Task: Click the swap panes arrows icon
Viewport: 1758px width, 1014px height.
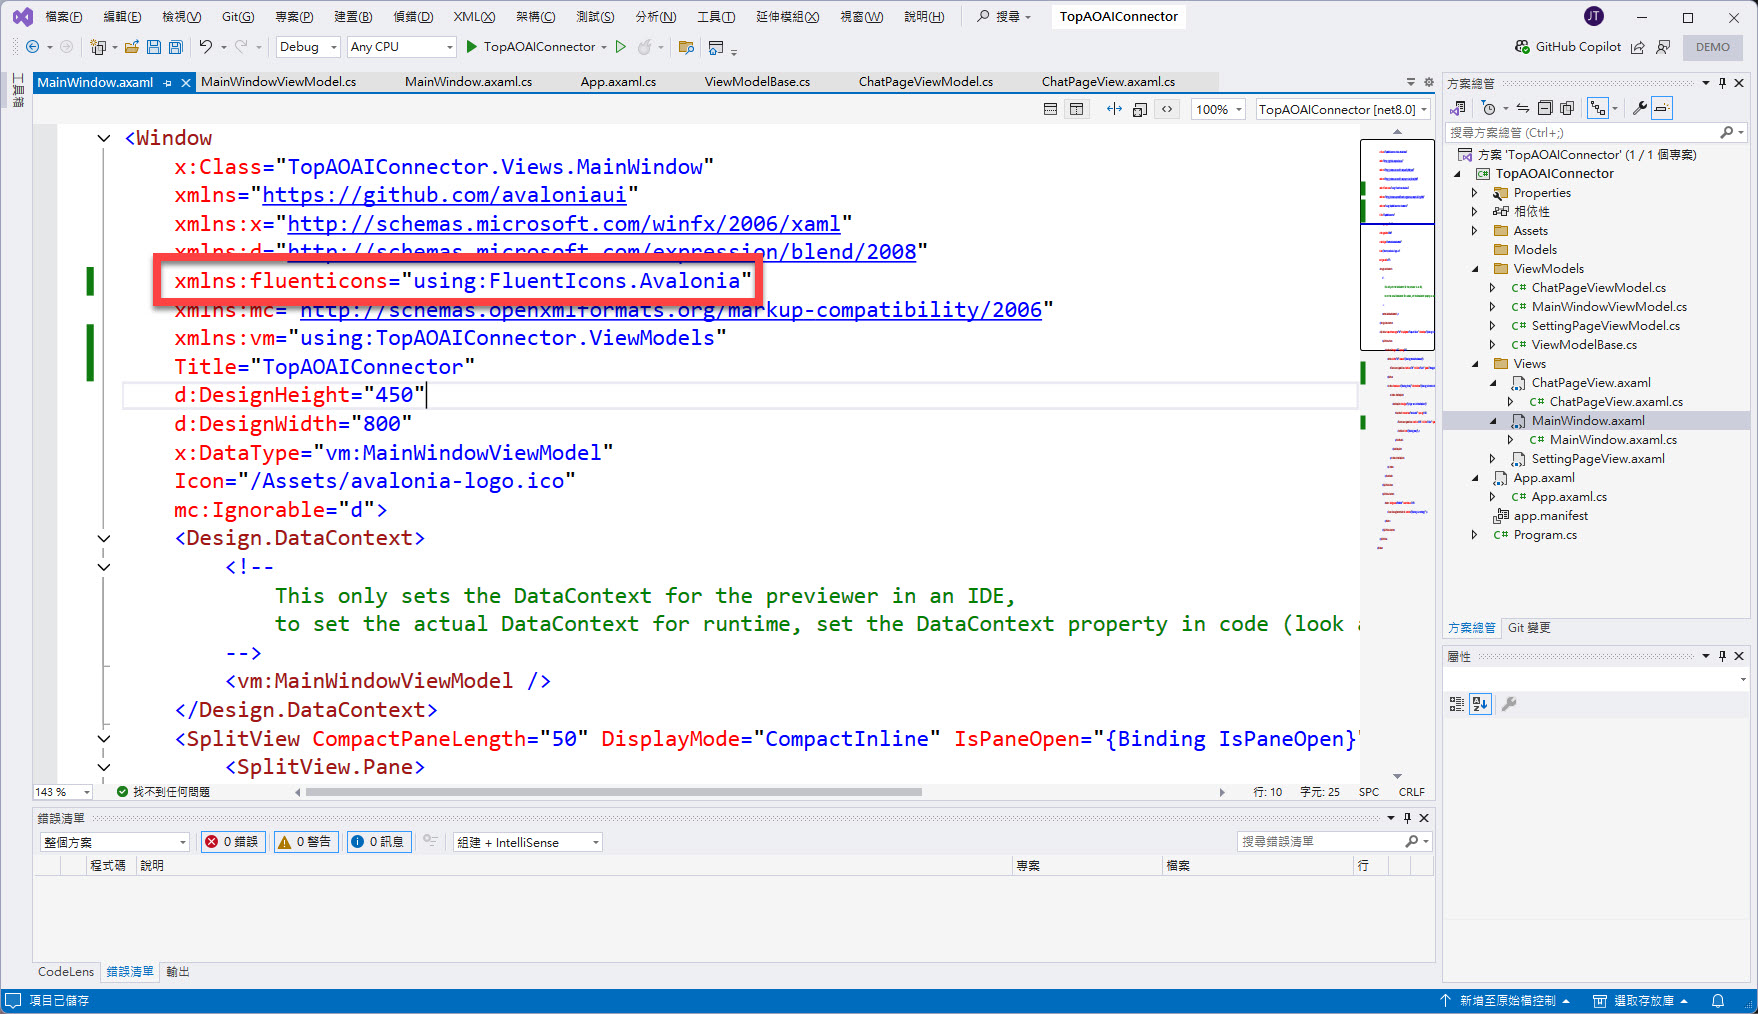Action: click(x=1114, y=109)
